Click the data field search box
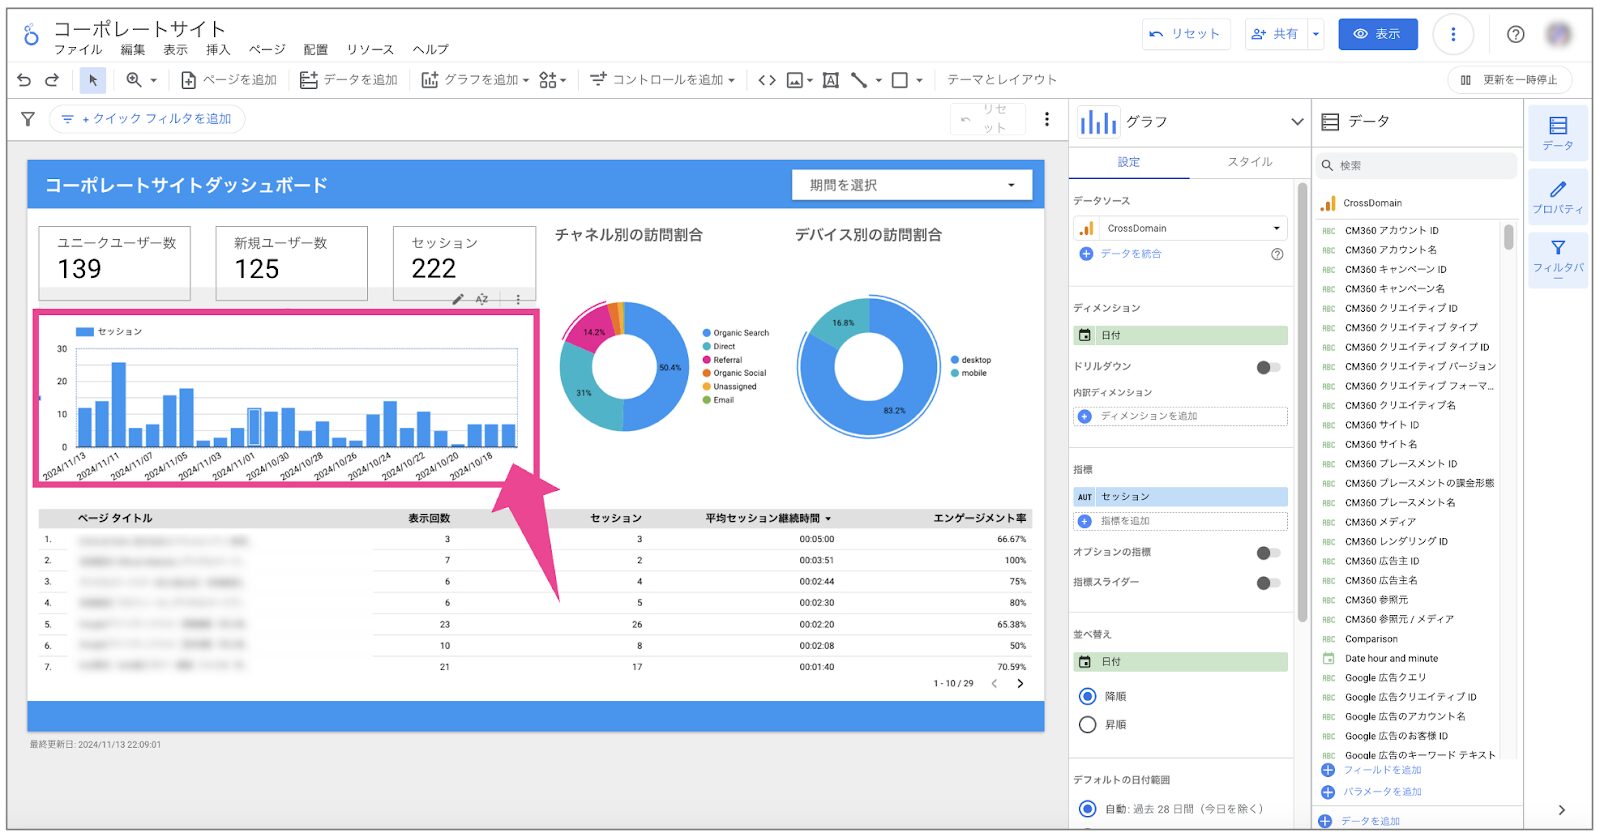Viewport: 1600px width, 837px height. tap(1417, 166)
